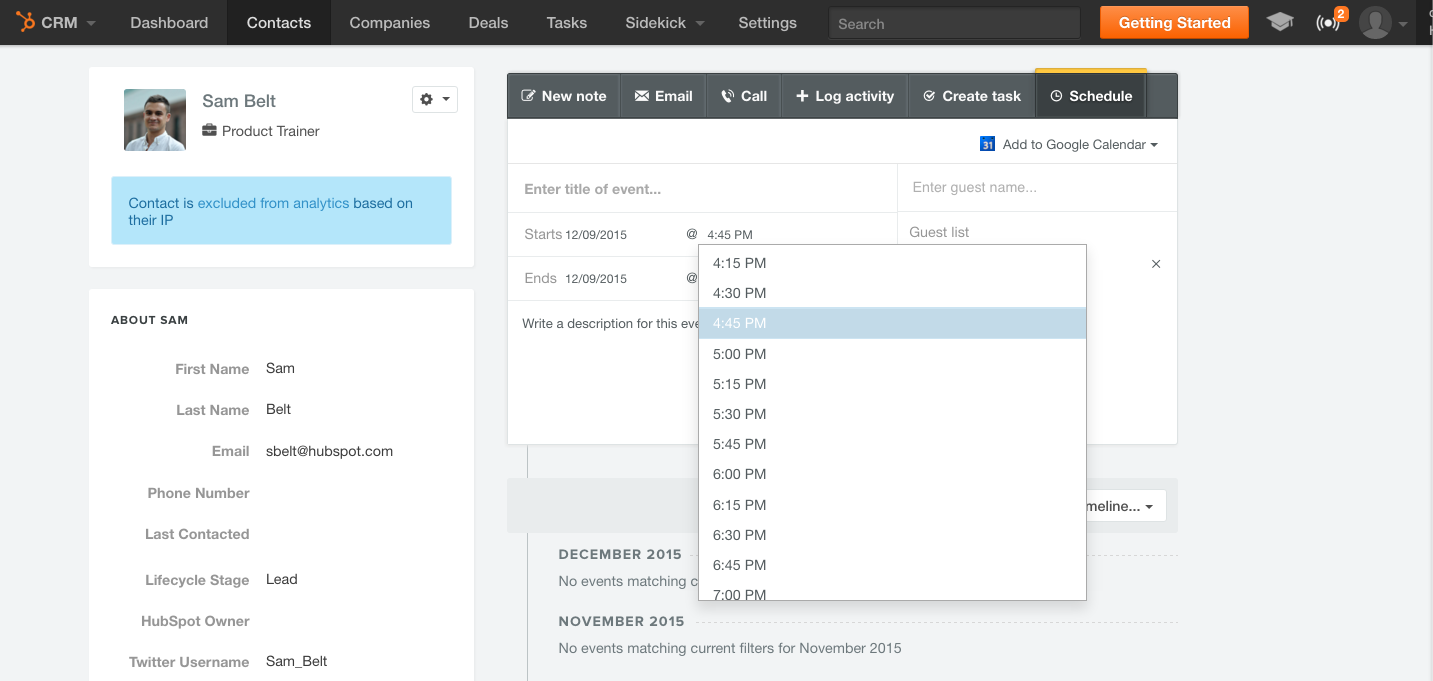
Task: Click the Google Calendar icon
Action: click(x=987, y=144)
